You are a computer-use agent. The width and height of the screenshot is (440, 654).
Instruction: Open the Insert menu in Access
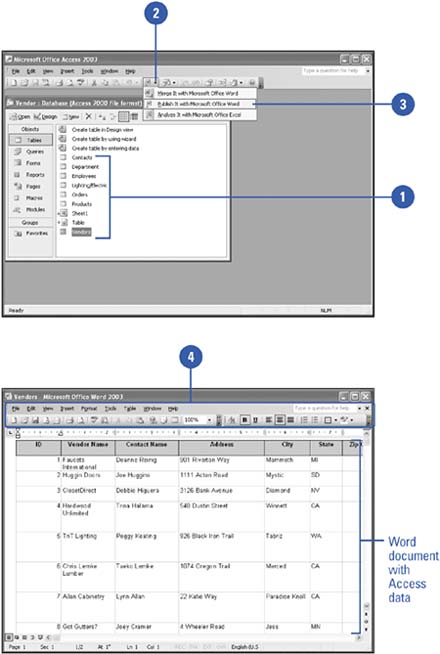(67, 71)
